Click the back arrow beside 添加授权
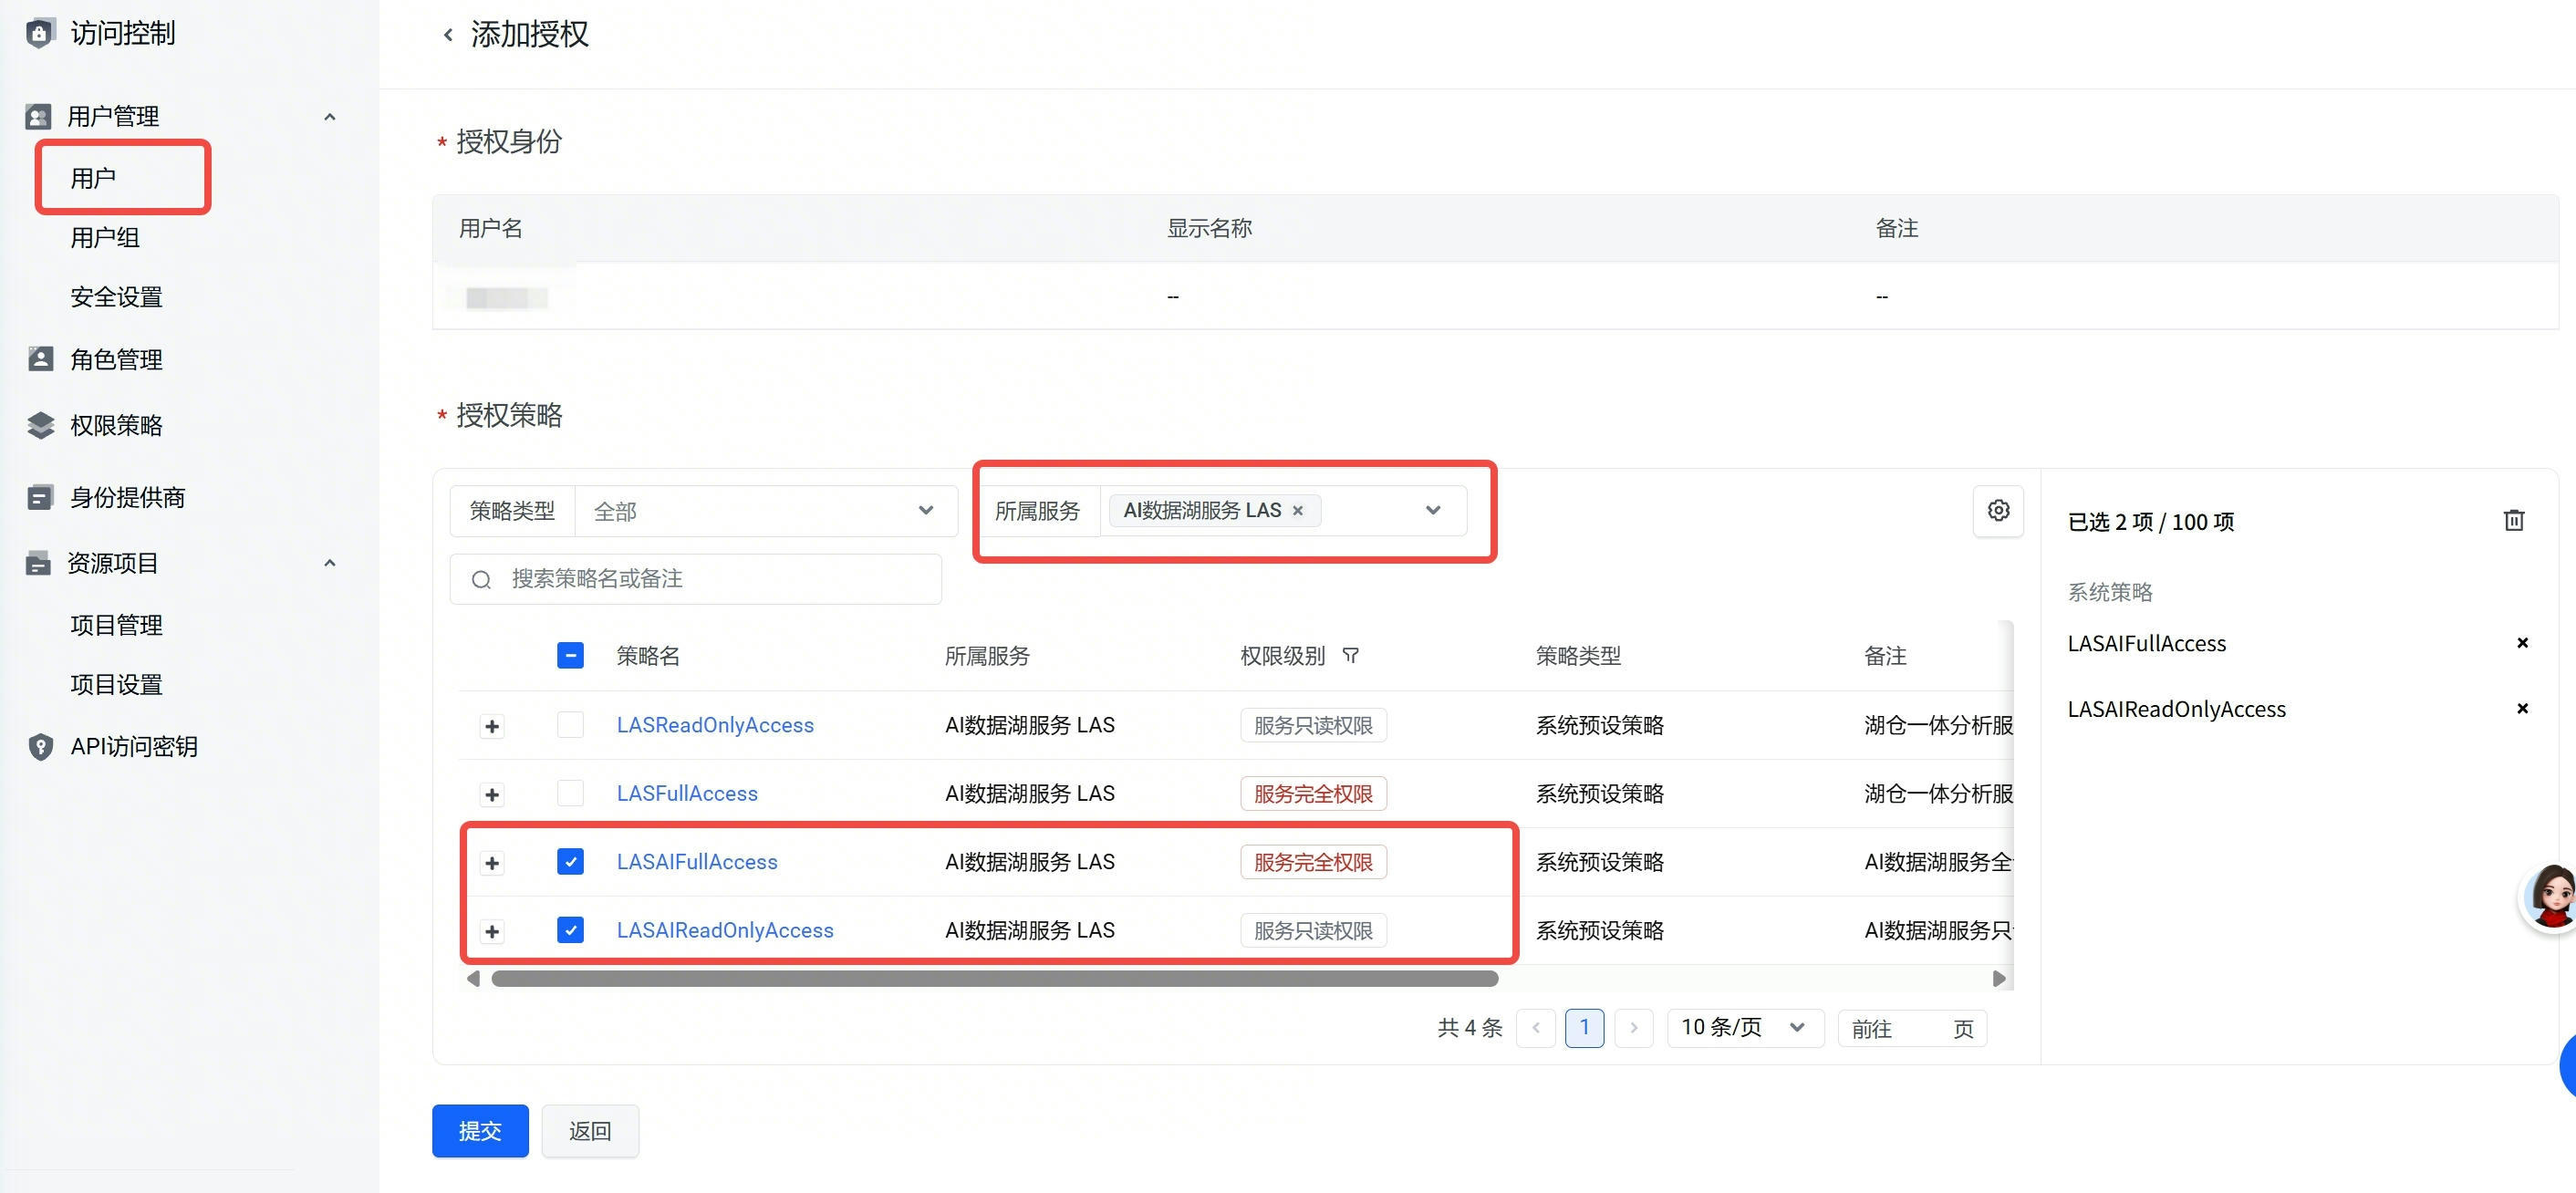The width and height of the screenshot is (2576, 1193). [448, 35]
